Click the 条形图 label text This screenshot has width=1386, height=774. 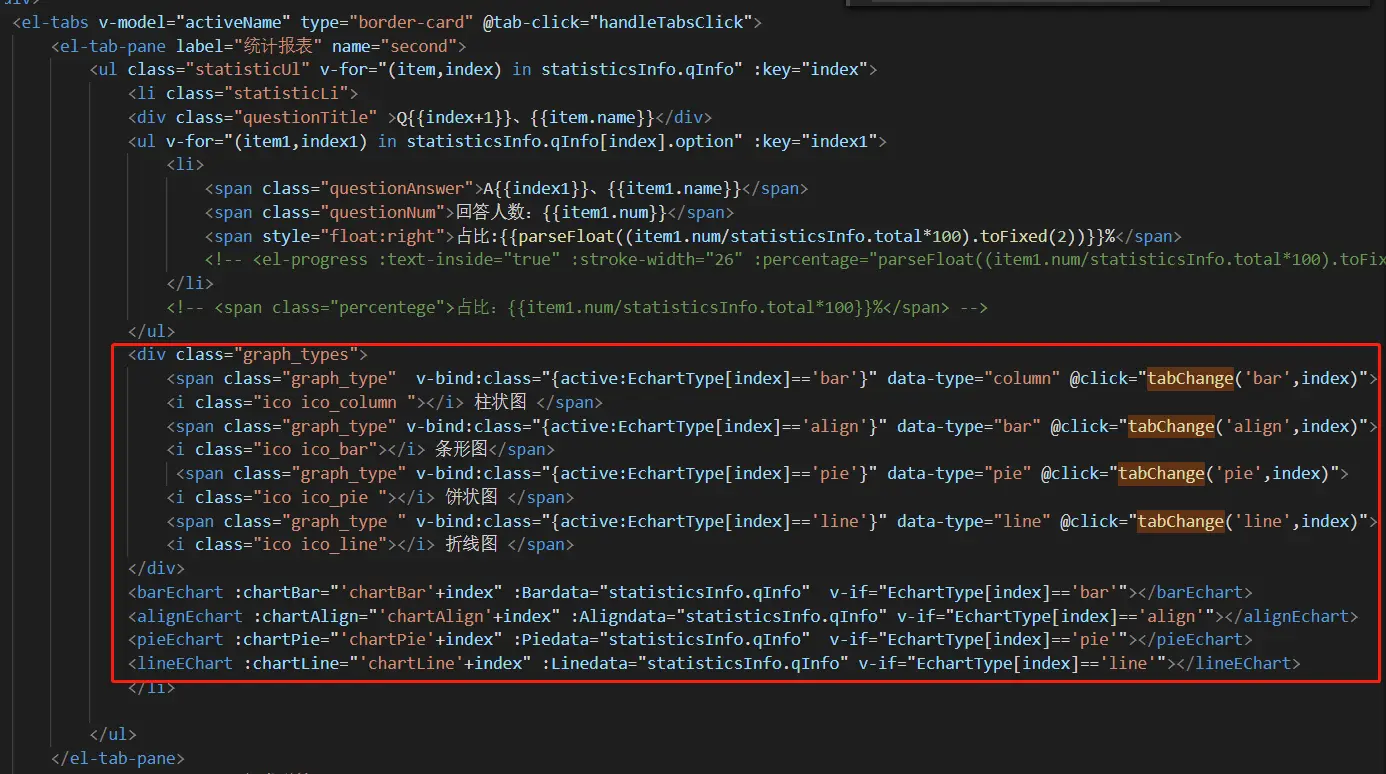pyautogui.click(x=463, y=450)
